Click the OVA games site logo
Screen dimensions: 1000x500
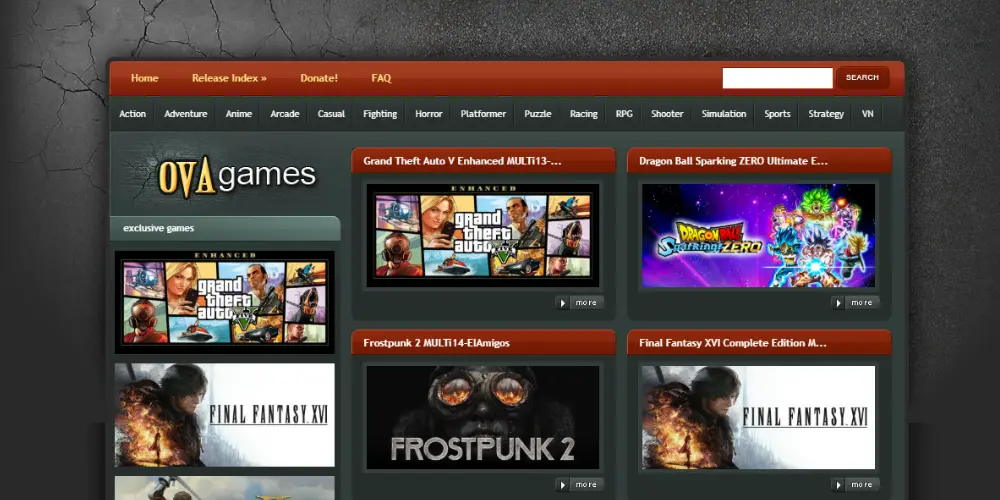(x=237, y=176)
